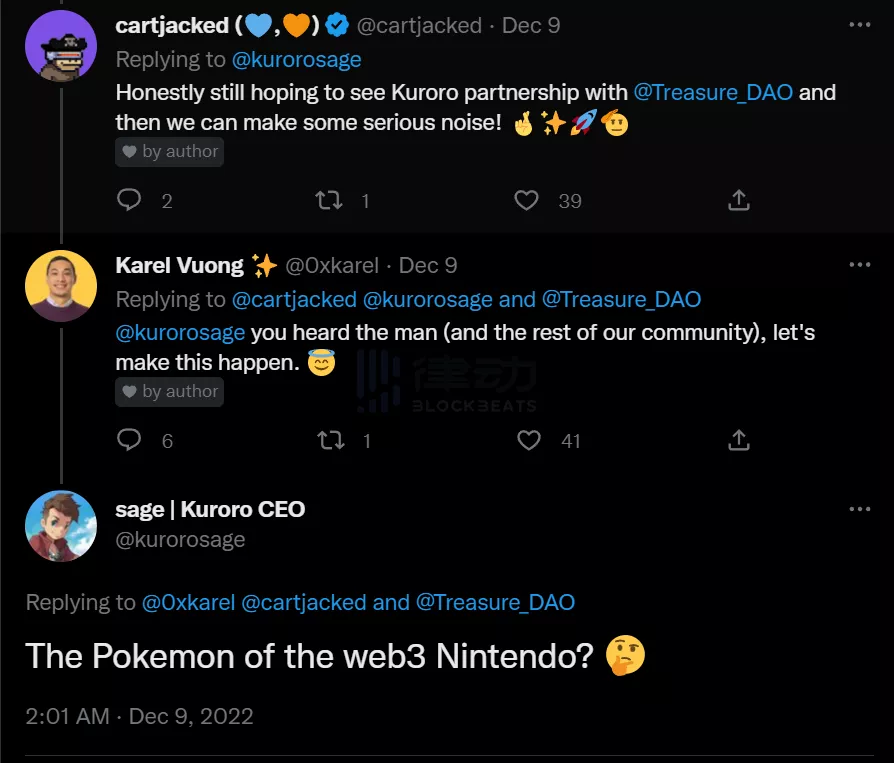Click the Karel Vuong display name
The width and height of the screenshot is (894, 763).
pyautogui.click(x=180, y=265)
